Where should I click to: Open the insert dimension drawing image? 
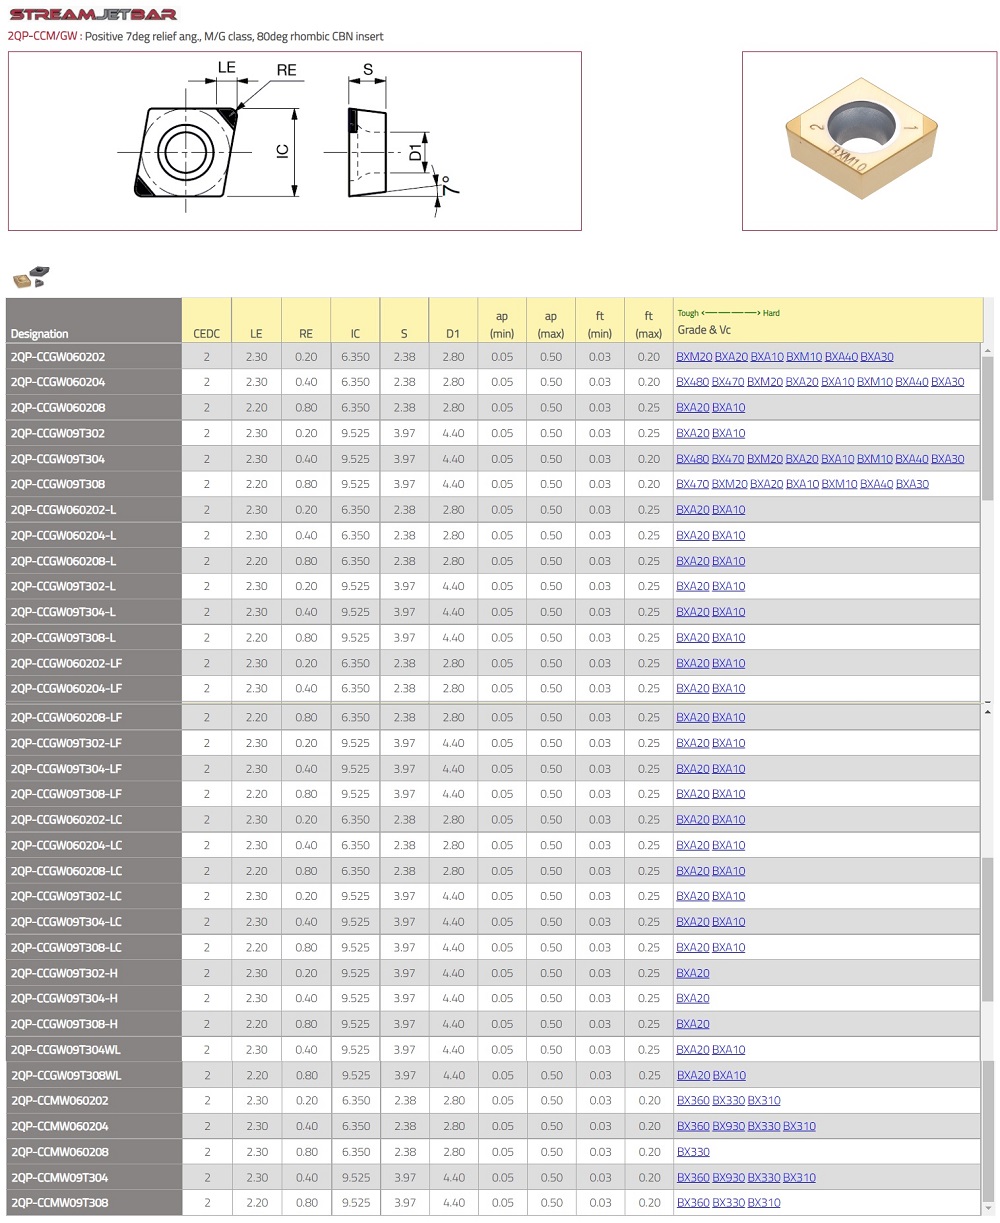295,141
